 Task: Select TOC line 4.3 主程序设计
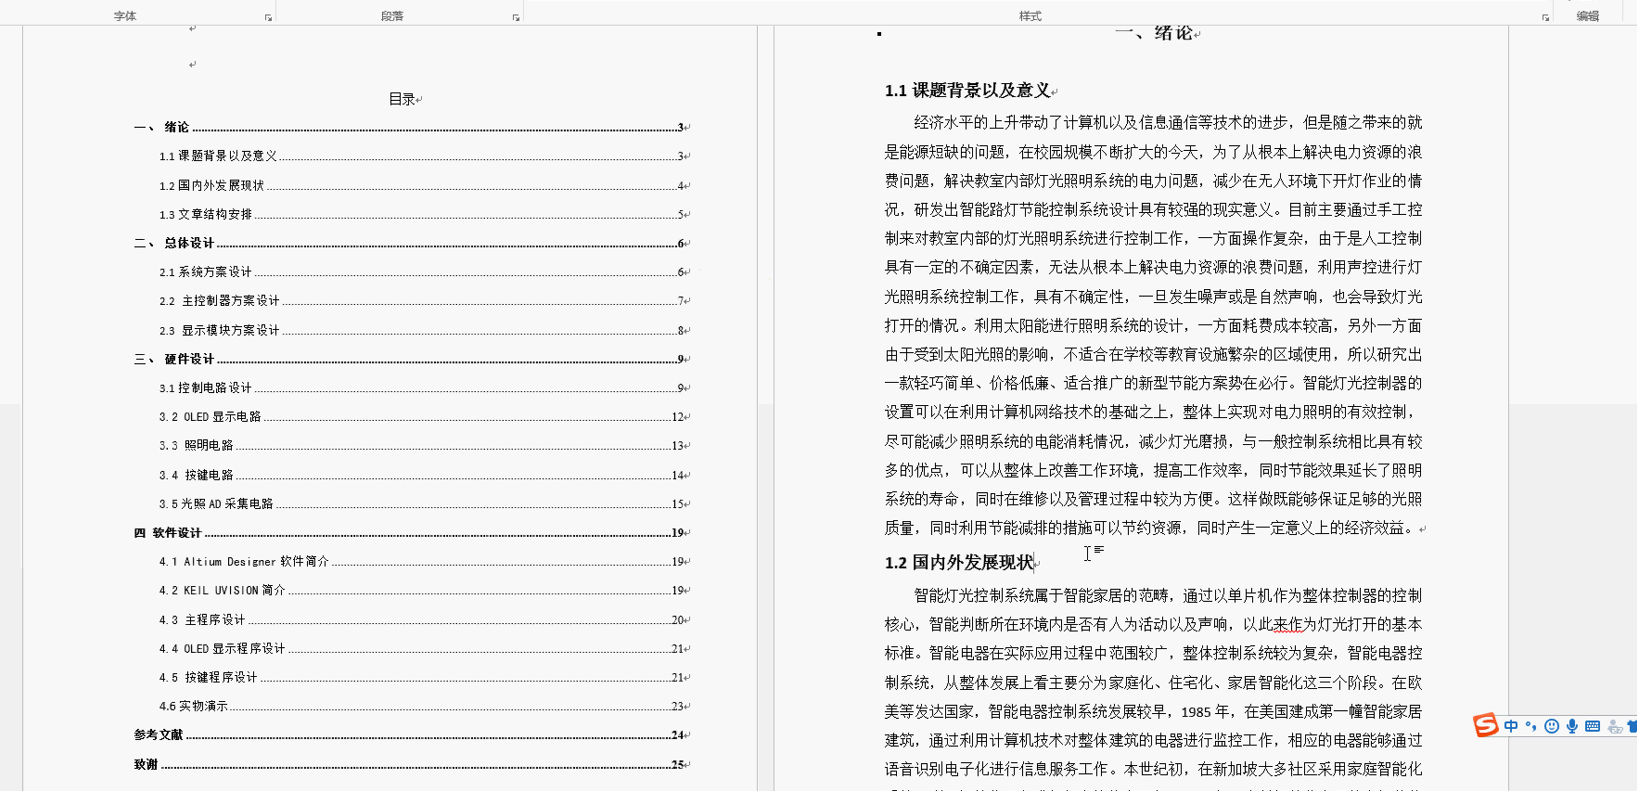[x=424, y=620]
